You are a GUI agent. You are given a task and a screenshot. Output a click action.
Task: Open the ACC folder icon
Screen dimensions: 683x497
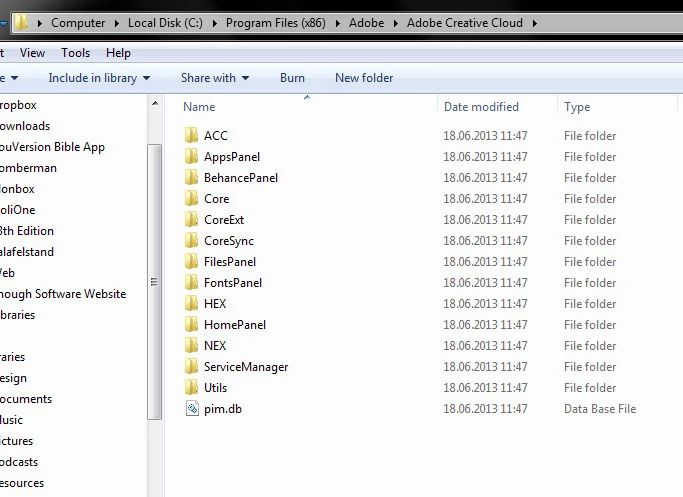[191, 135]
